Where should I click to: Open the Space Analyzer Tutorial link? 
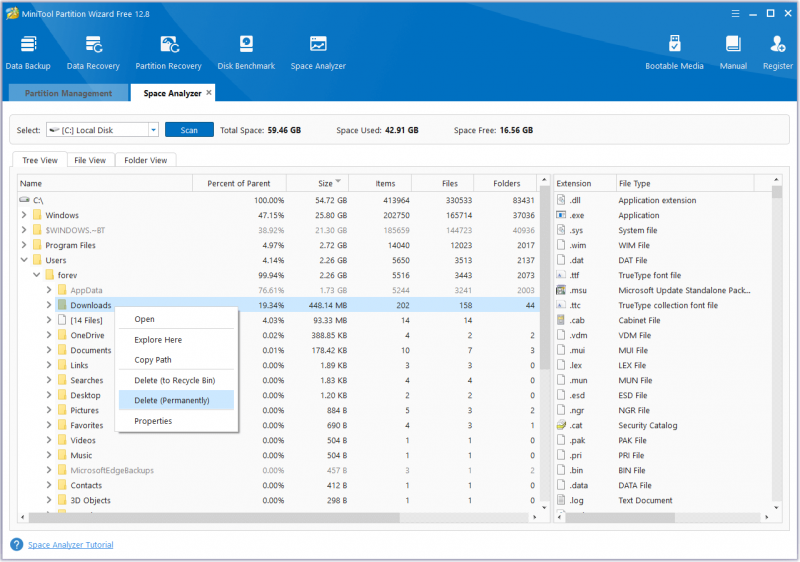[x=70, y=545]
